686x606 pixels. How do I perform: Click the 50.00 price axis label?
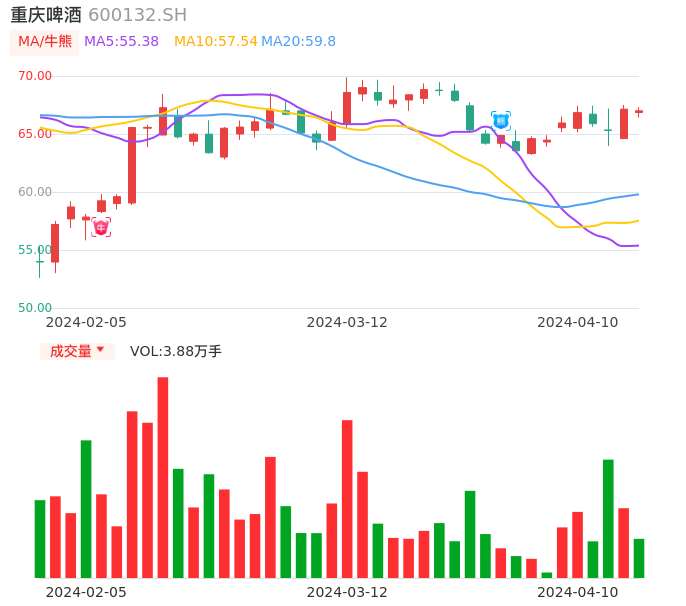click(35, 308)
